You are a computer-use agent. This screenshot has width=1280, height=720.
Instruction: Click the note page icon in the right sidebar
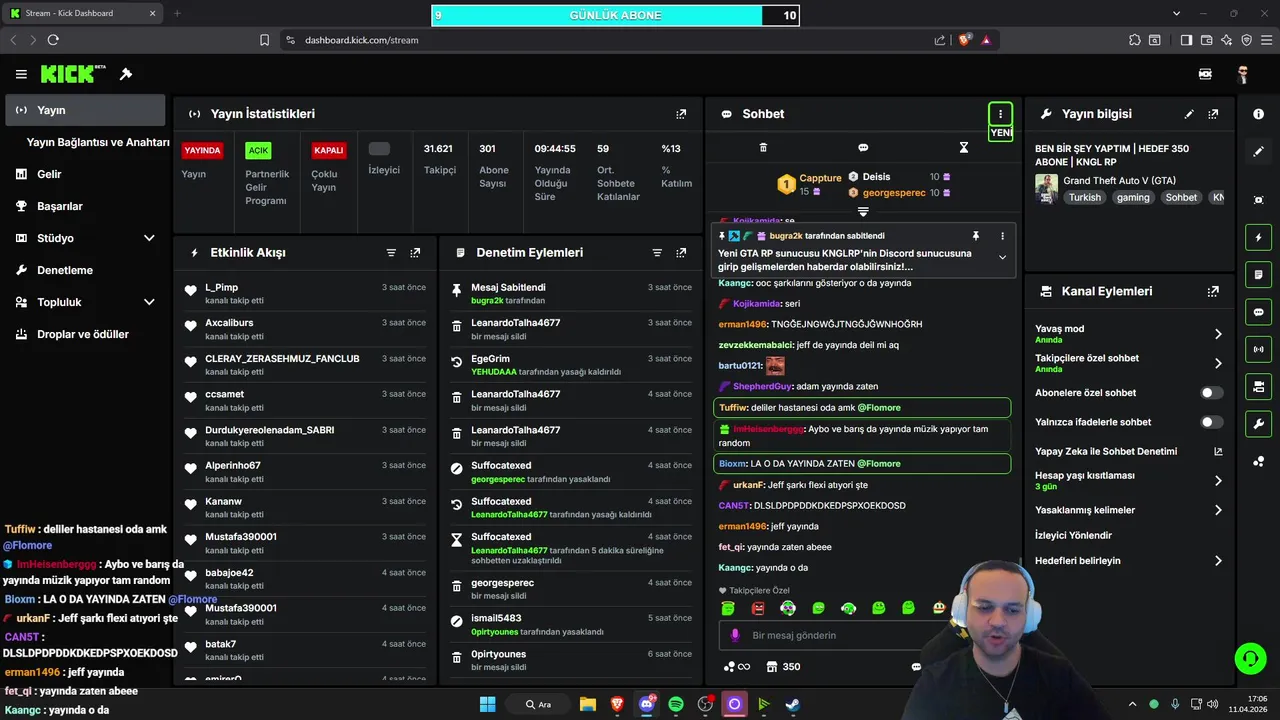pyautogui.click(x=1259, y=275)
